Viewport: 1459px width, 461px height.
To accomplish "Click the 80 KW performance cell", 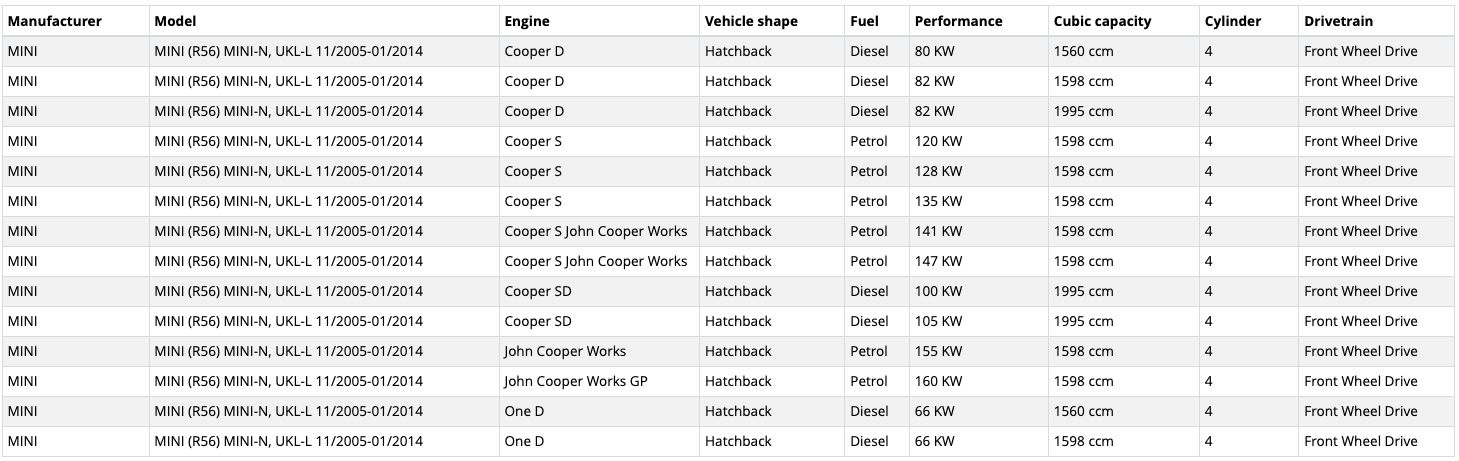I will pos(934,51).
